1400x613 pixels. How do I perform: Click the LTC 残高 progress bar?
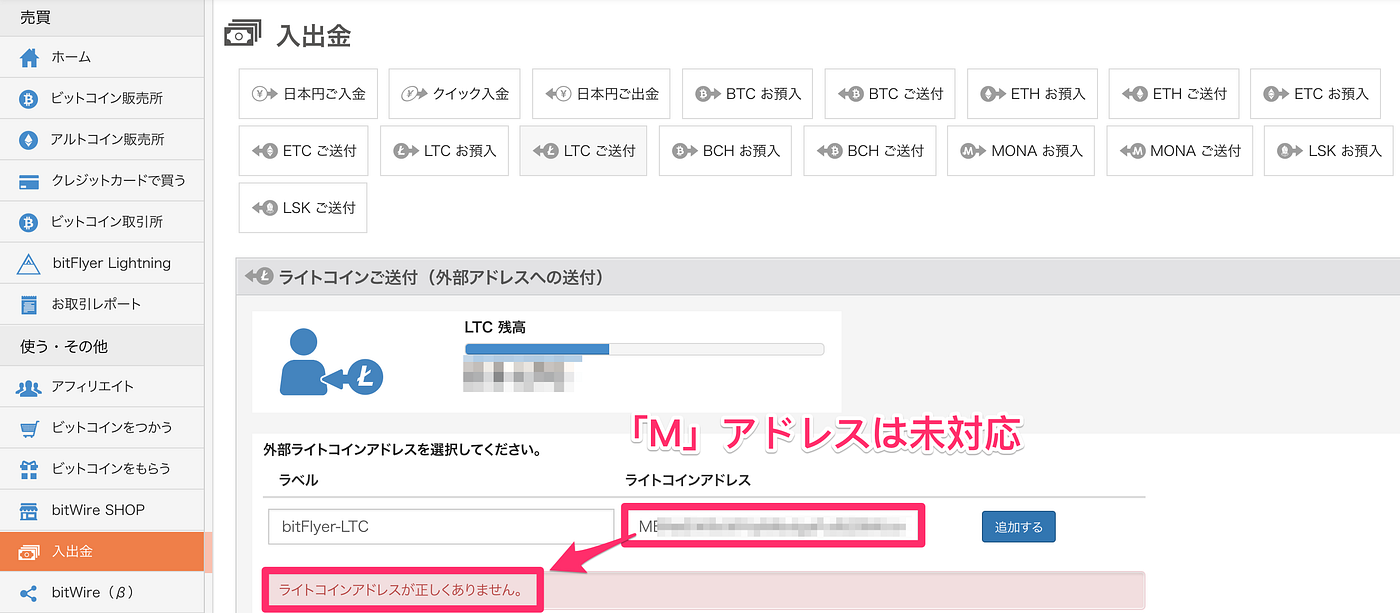(644, 349)
